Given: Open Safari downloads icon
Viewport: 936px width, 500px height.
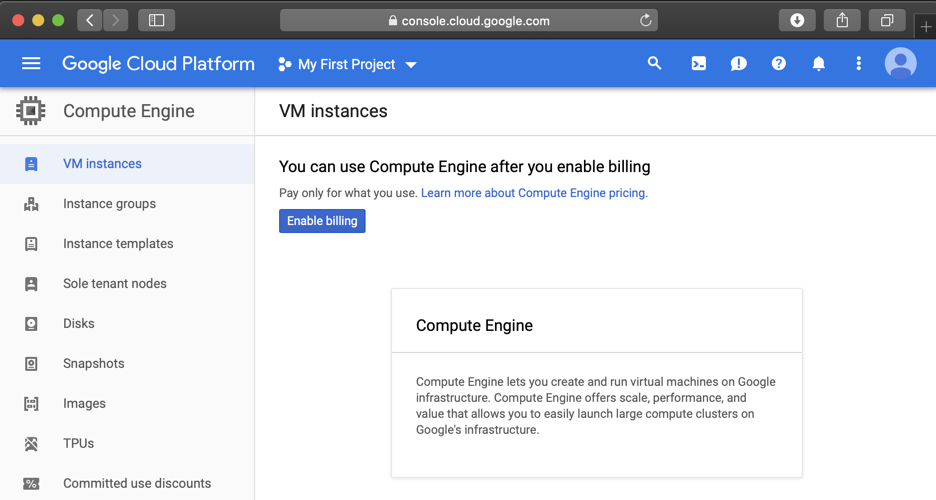Looking at the screenshot, I should 797,20.
